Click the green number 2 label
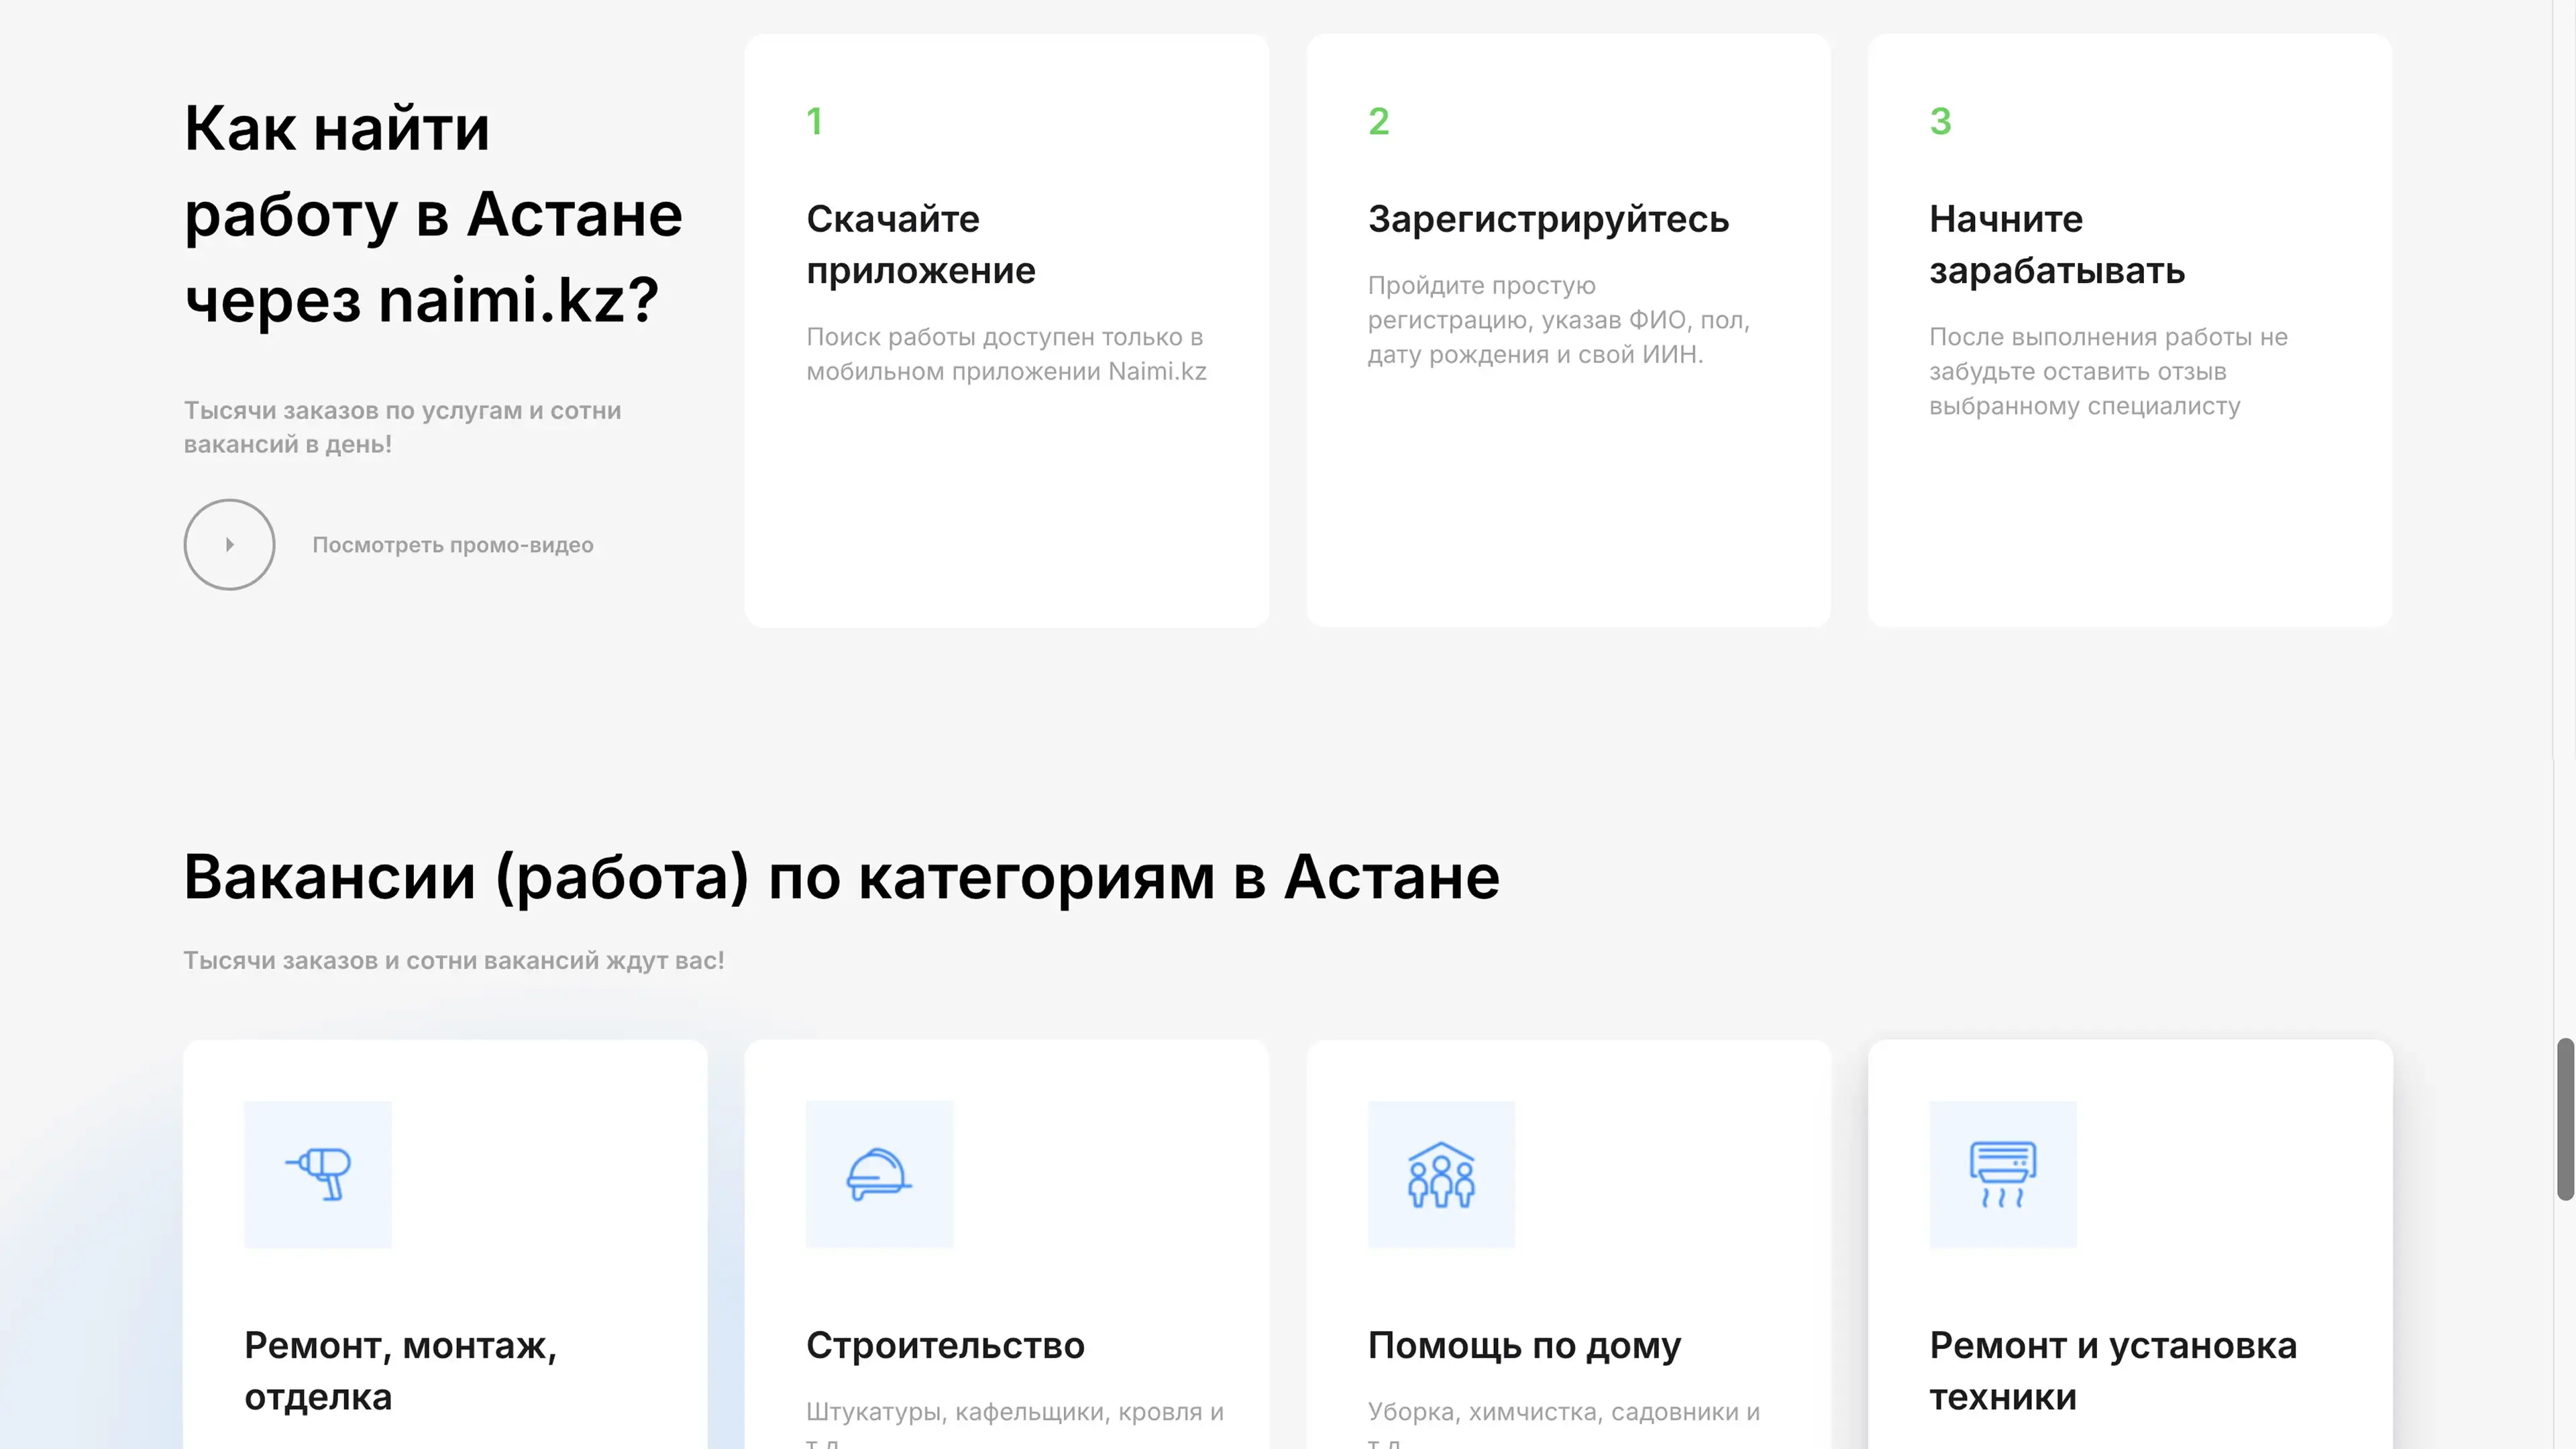The height and width of the screenshot is (1449, 2576). click(x=1378, y=121)
